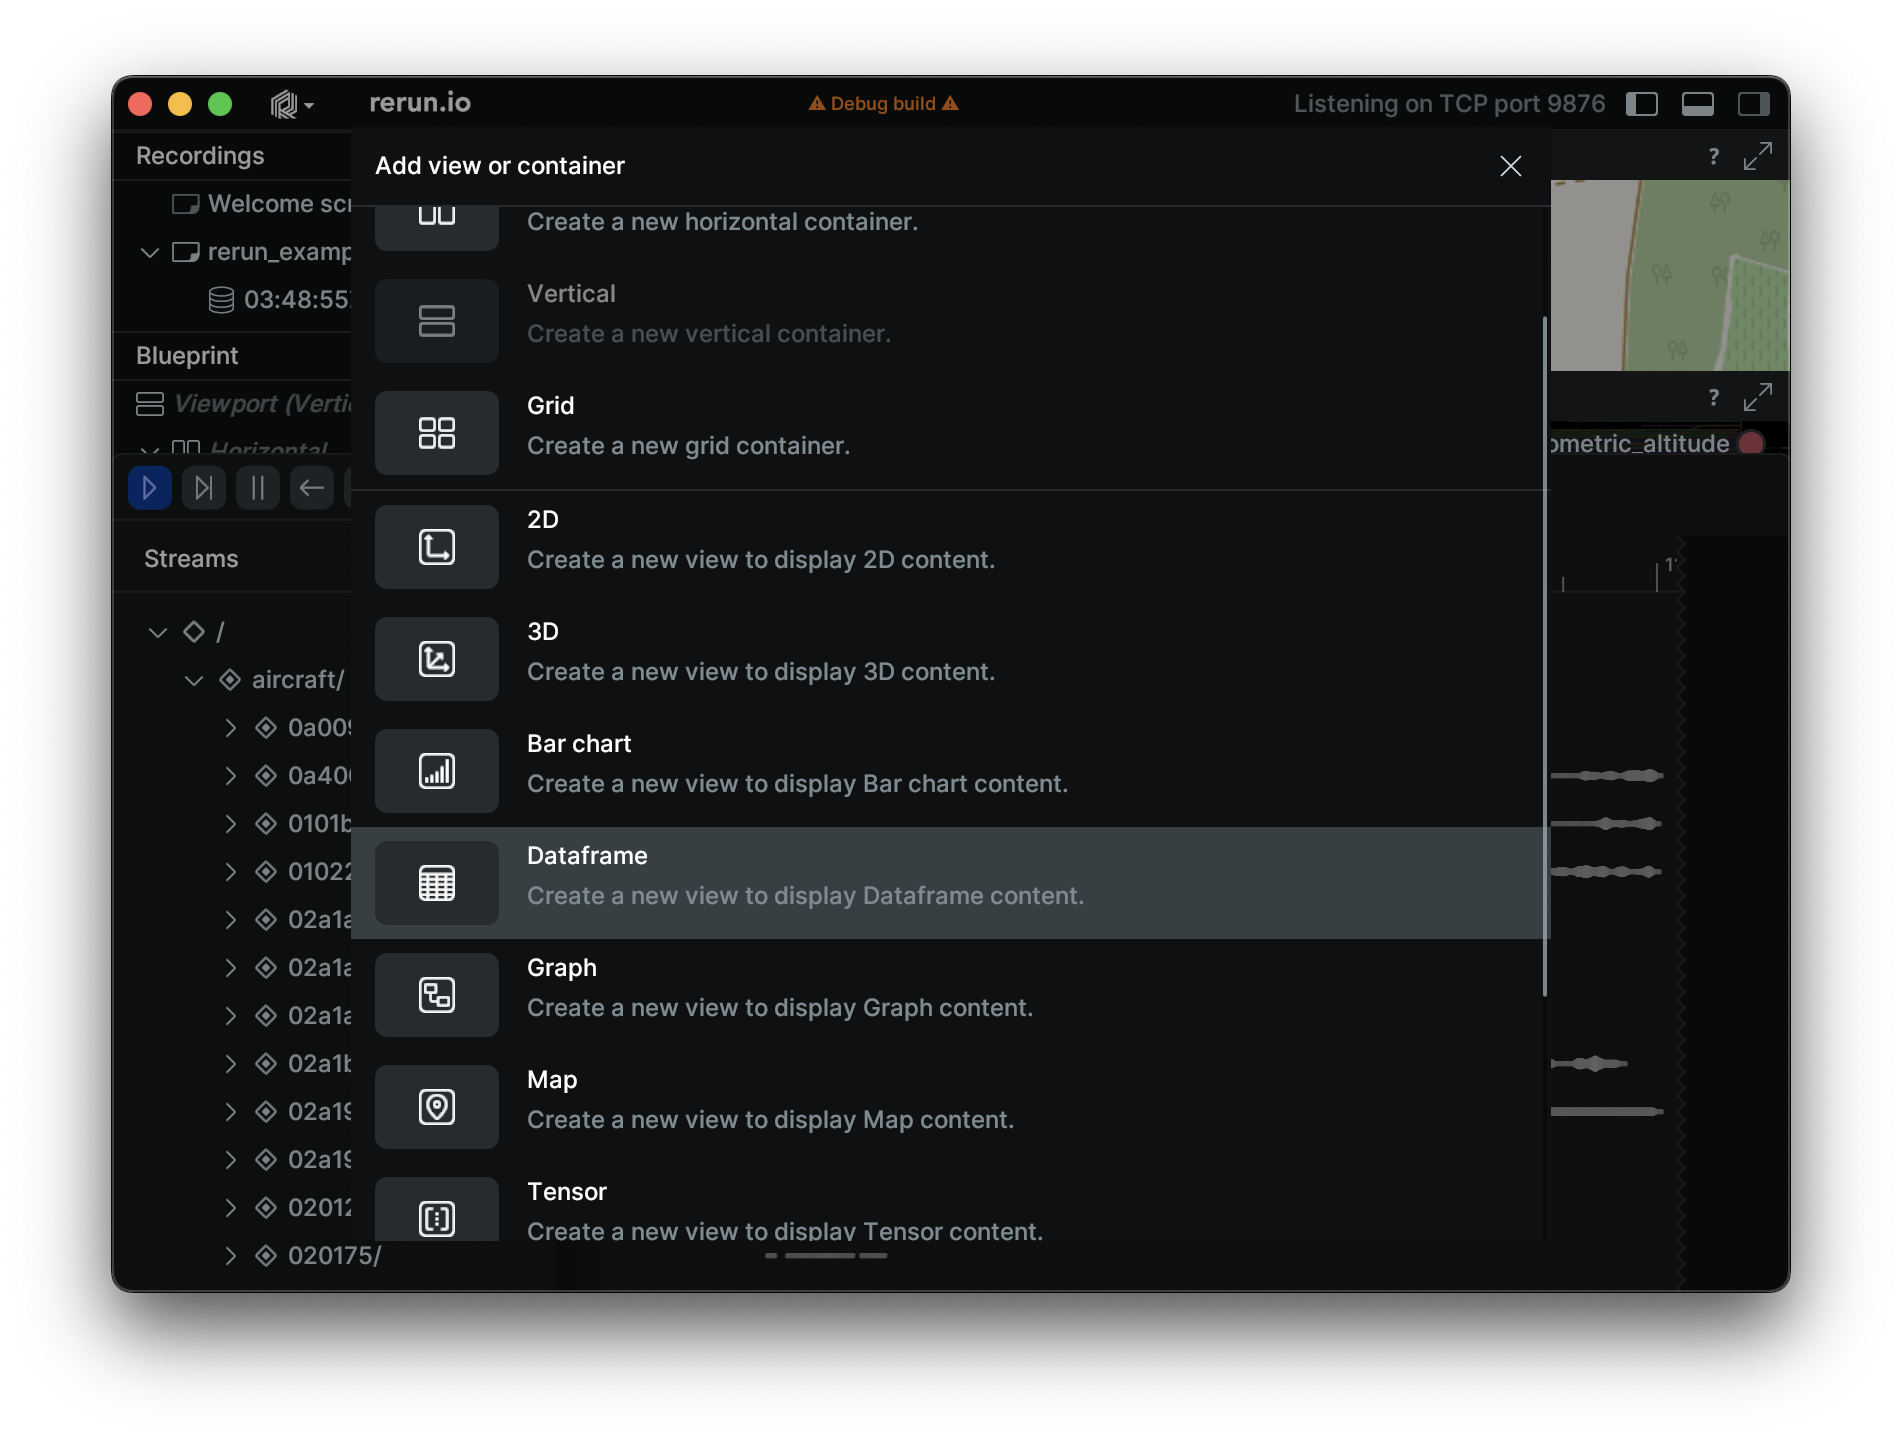Click the Dataframe view icon
The image size is (1902, 1440).
coord(437,883)
